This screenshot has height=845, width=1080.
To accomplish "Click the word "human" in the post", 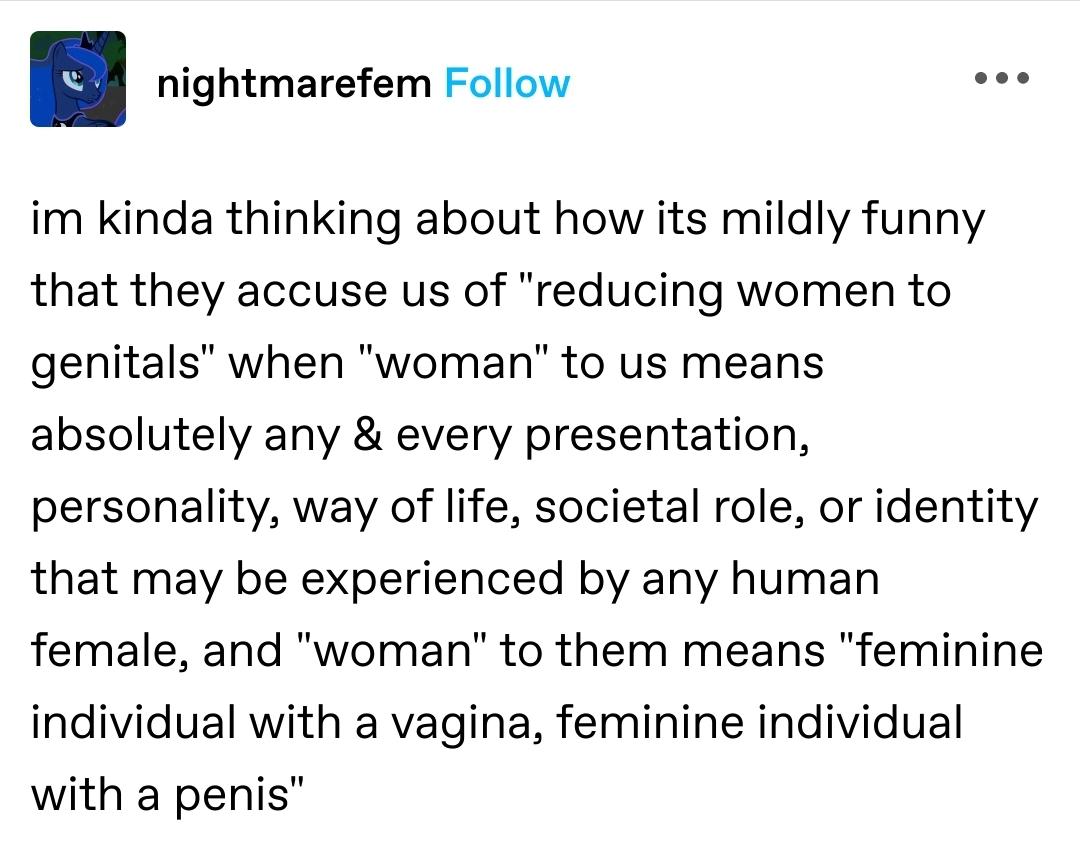I will 805,578.
